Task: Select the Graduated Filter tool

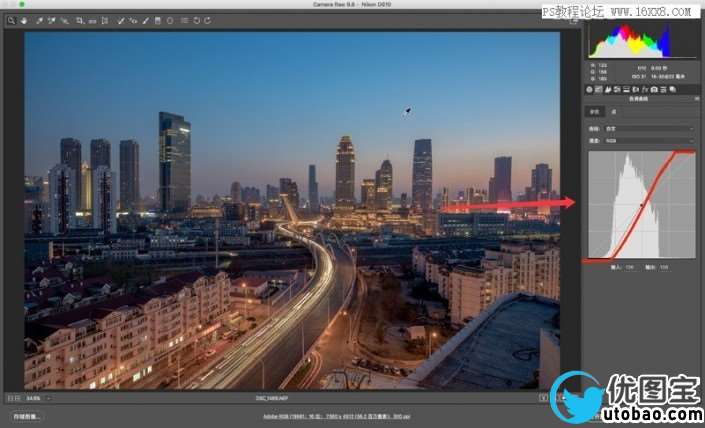Action: click(157, 20)
